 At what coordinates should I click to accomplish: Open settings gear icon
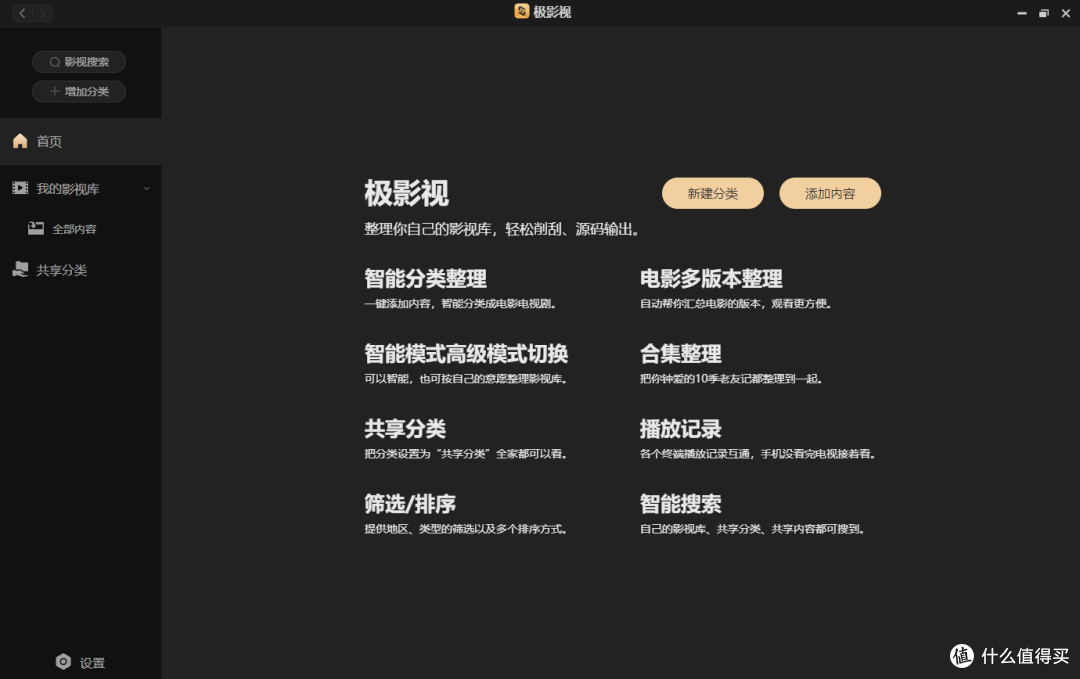tap(63, 662)
